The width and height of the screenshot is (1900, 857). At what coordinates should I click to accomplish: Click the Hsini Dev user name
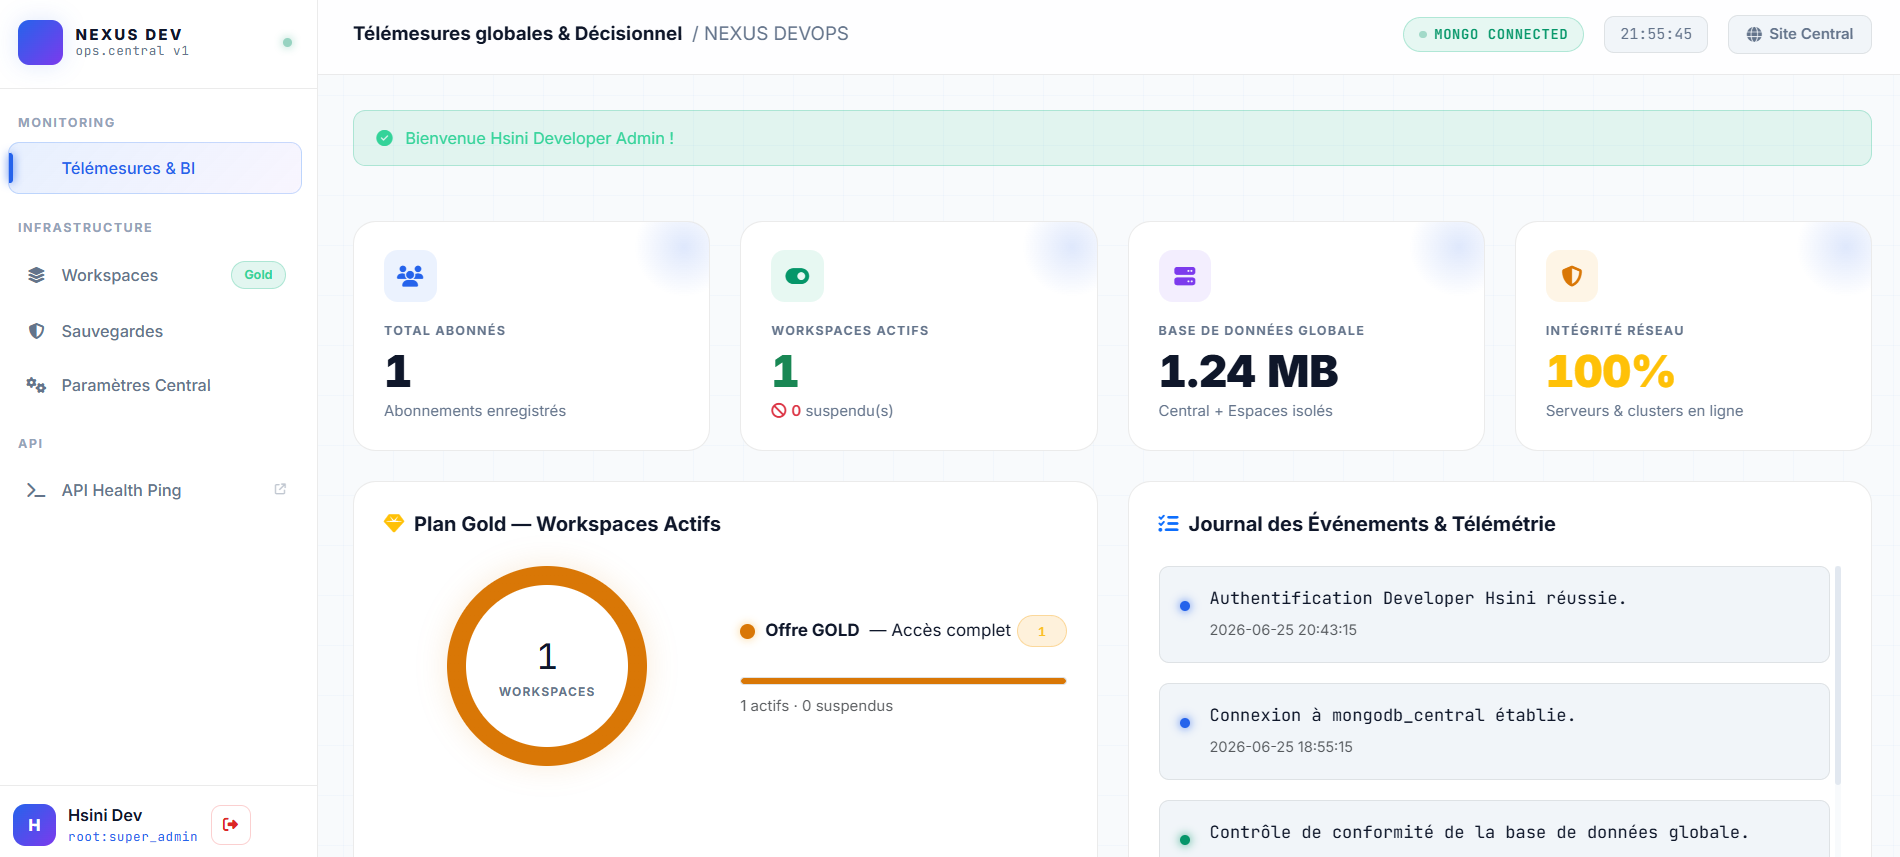(105, 815)
